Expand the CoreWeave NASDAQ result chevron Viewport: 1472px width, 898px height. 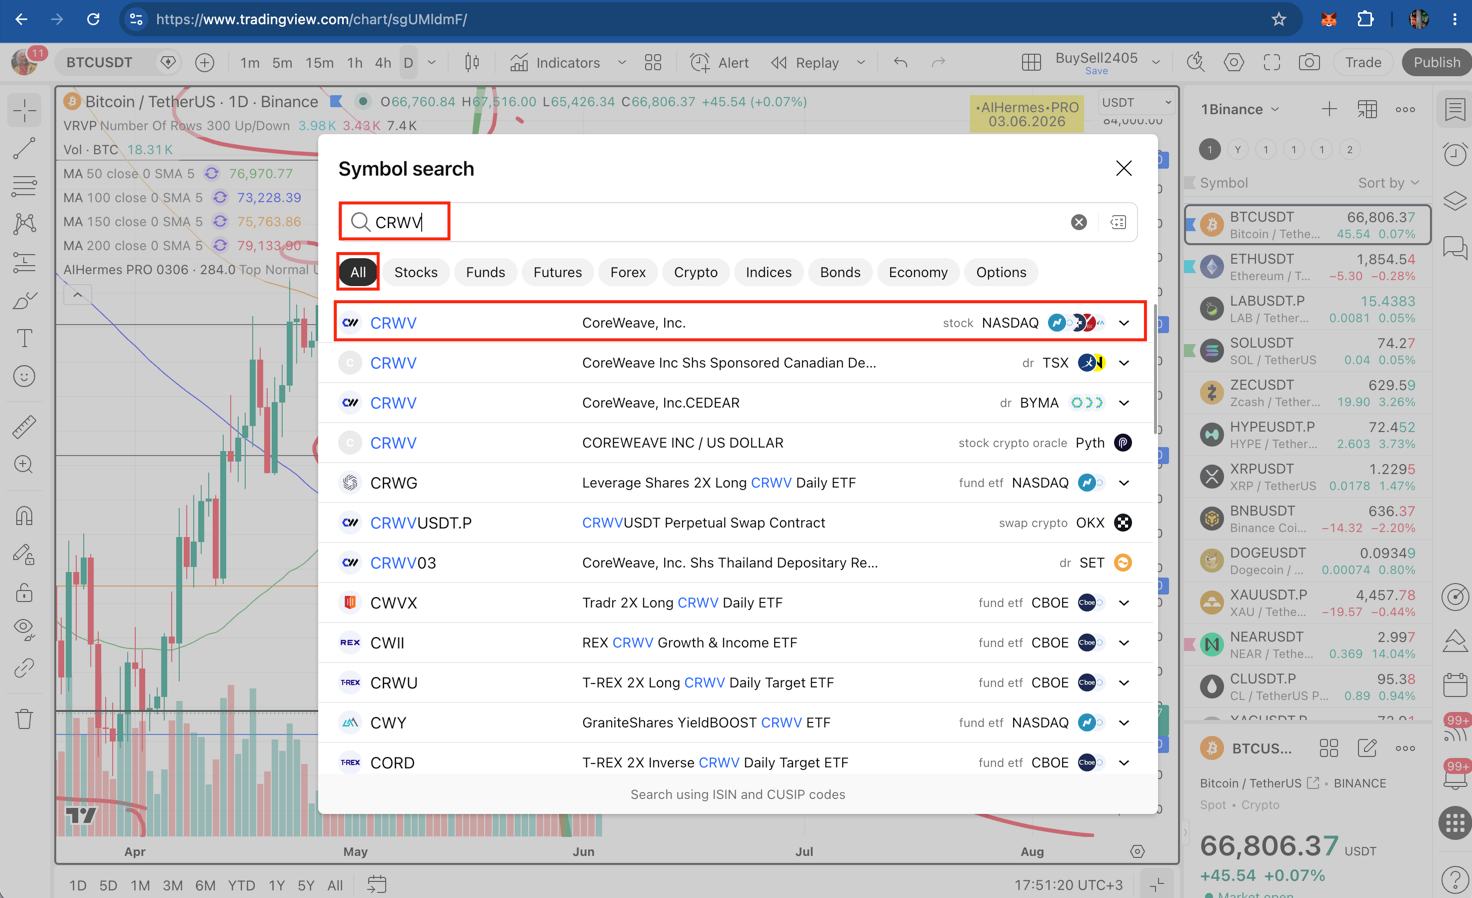coord(1124,323)
